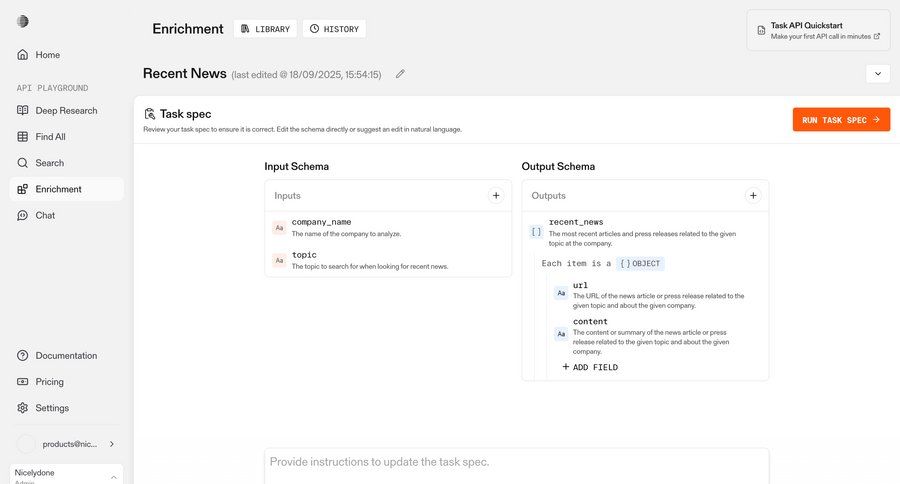
Task: Add a new output with the plus icon
Action: click(x=753, y=196)
